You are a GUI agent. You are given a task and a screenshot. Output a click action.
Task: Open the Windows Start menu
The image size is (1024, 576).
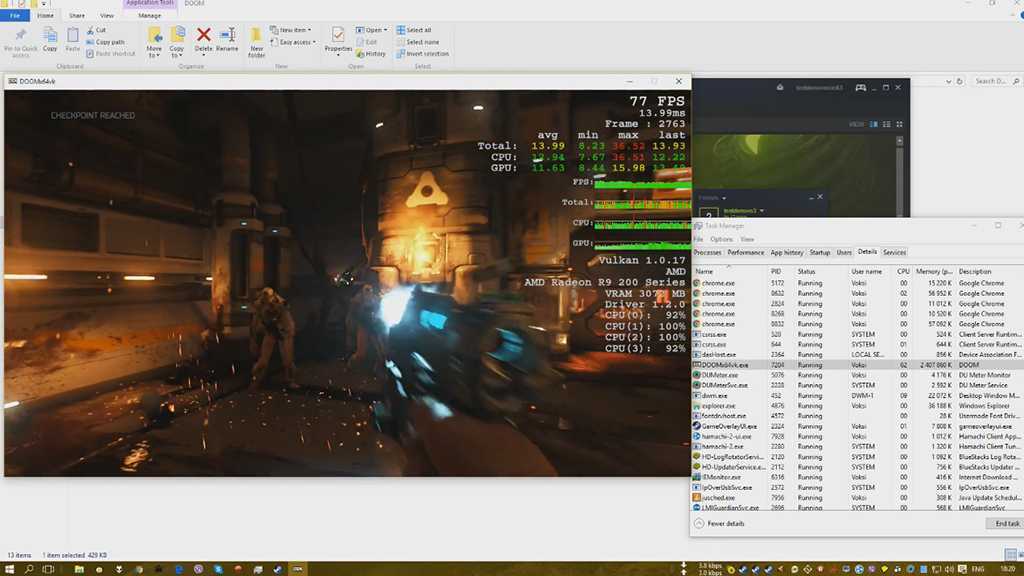coord(9,569)
